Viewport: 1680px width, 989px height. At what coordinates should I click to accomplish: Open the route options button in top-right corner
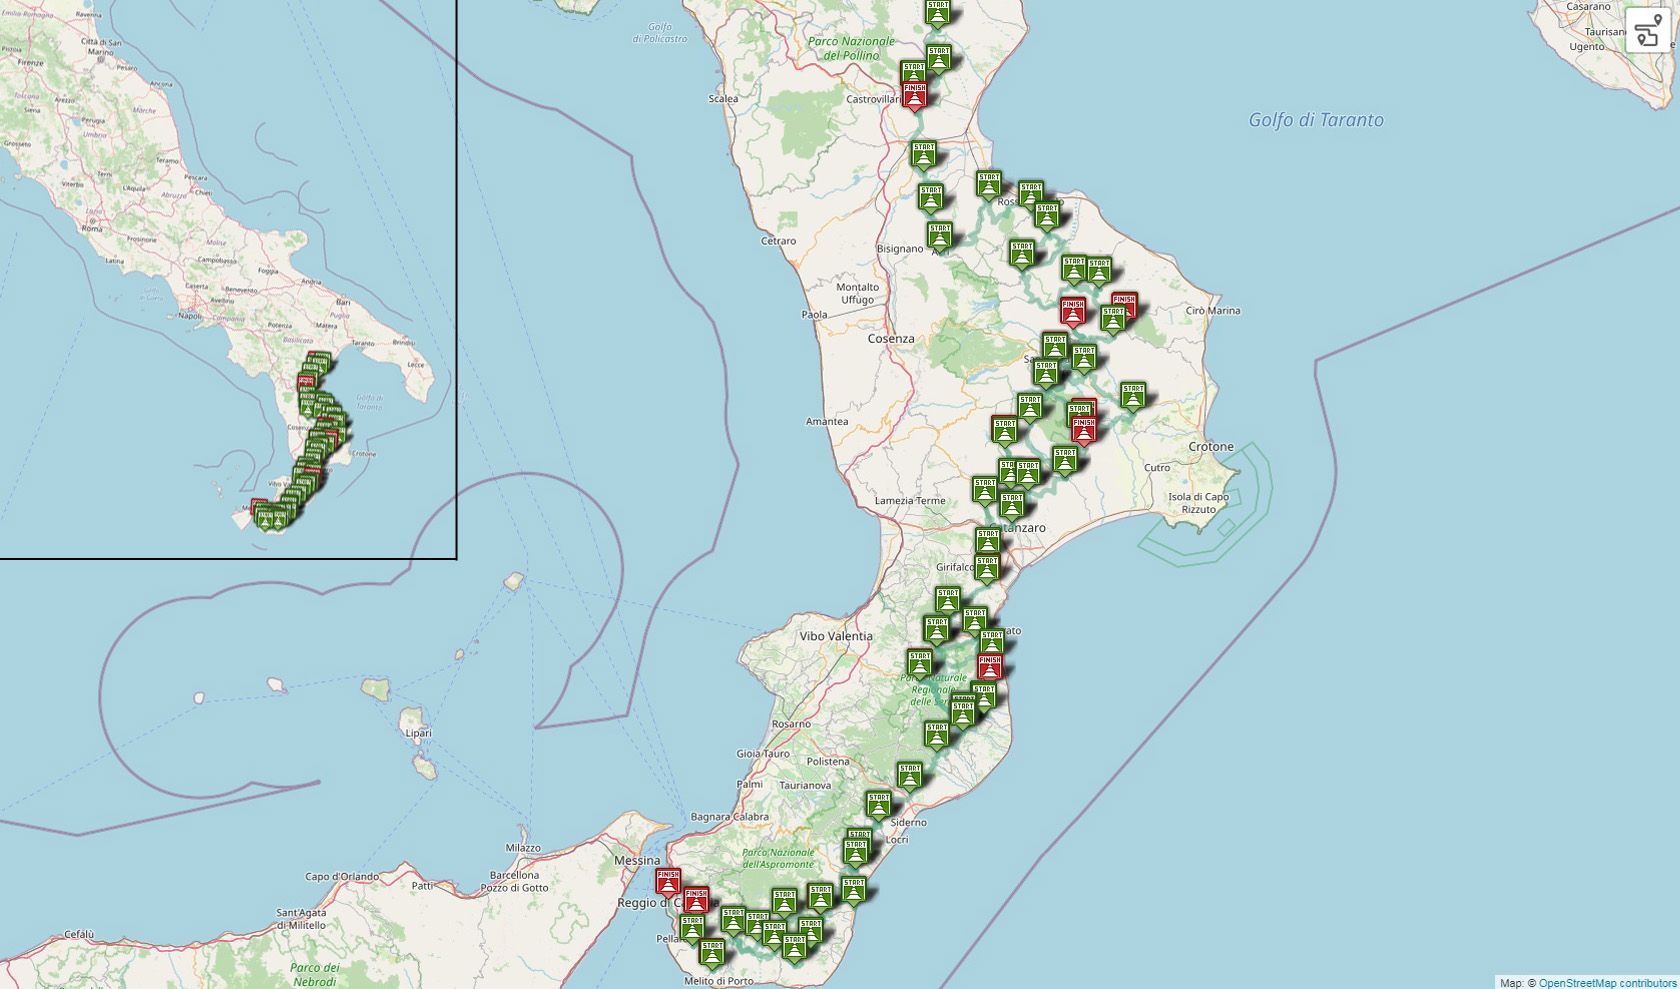click(1648, 30)
